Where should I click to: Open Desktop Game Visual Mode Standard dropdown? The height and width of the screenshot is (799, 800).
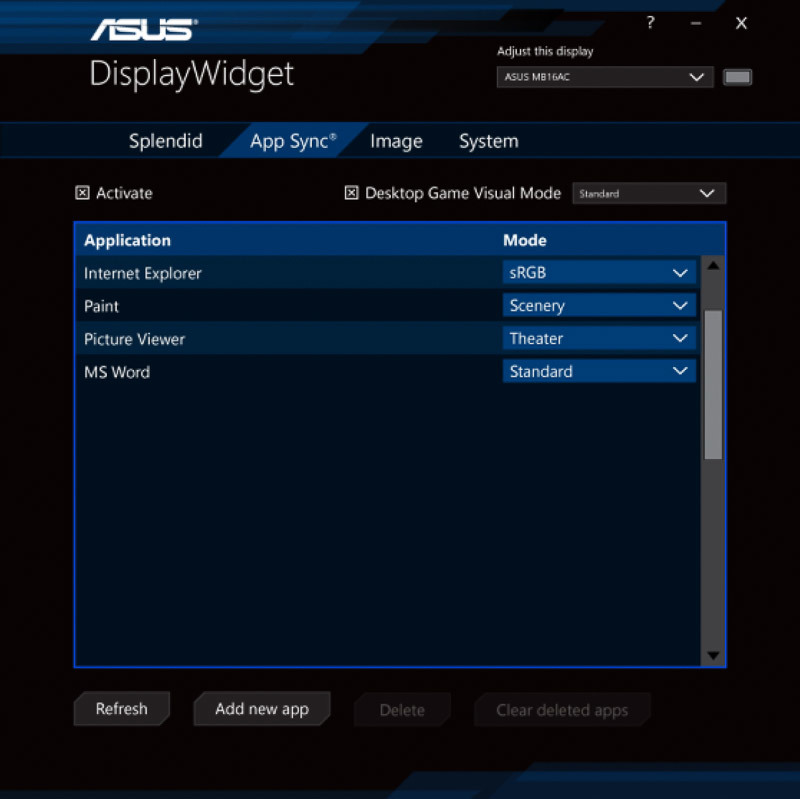pyautogui.click(x=649, y=193)
